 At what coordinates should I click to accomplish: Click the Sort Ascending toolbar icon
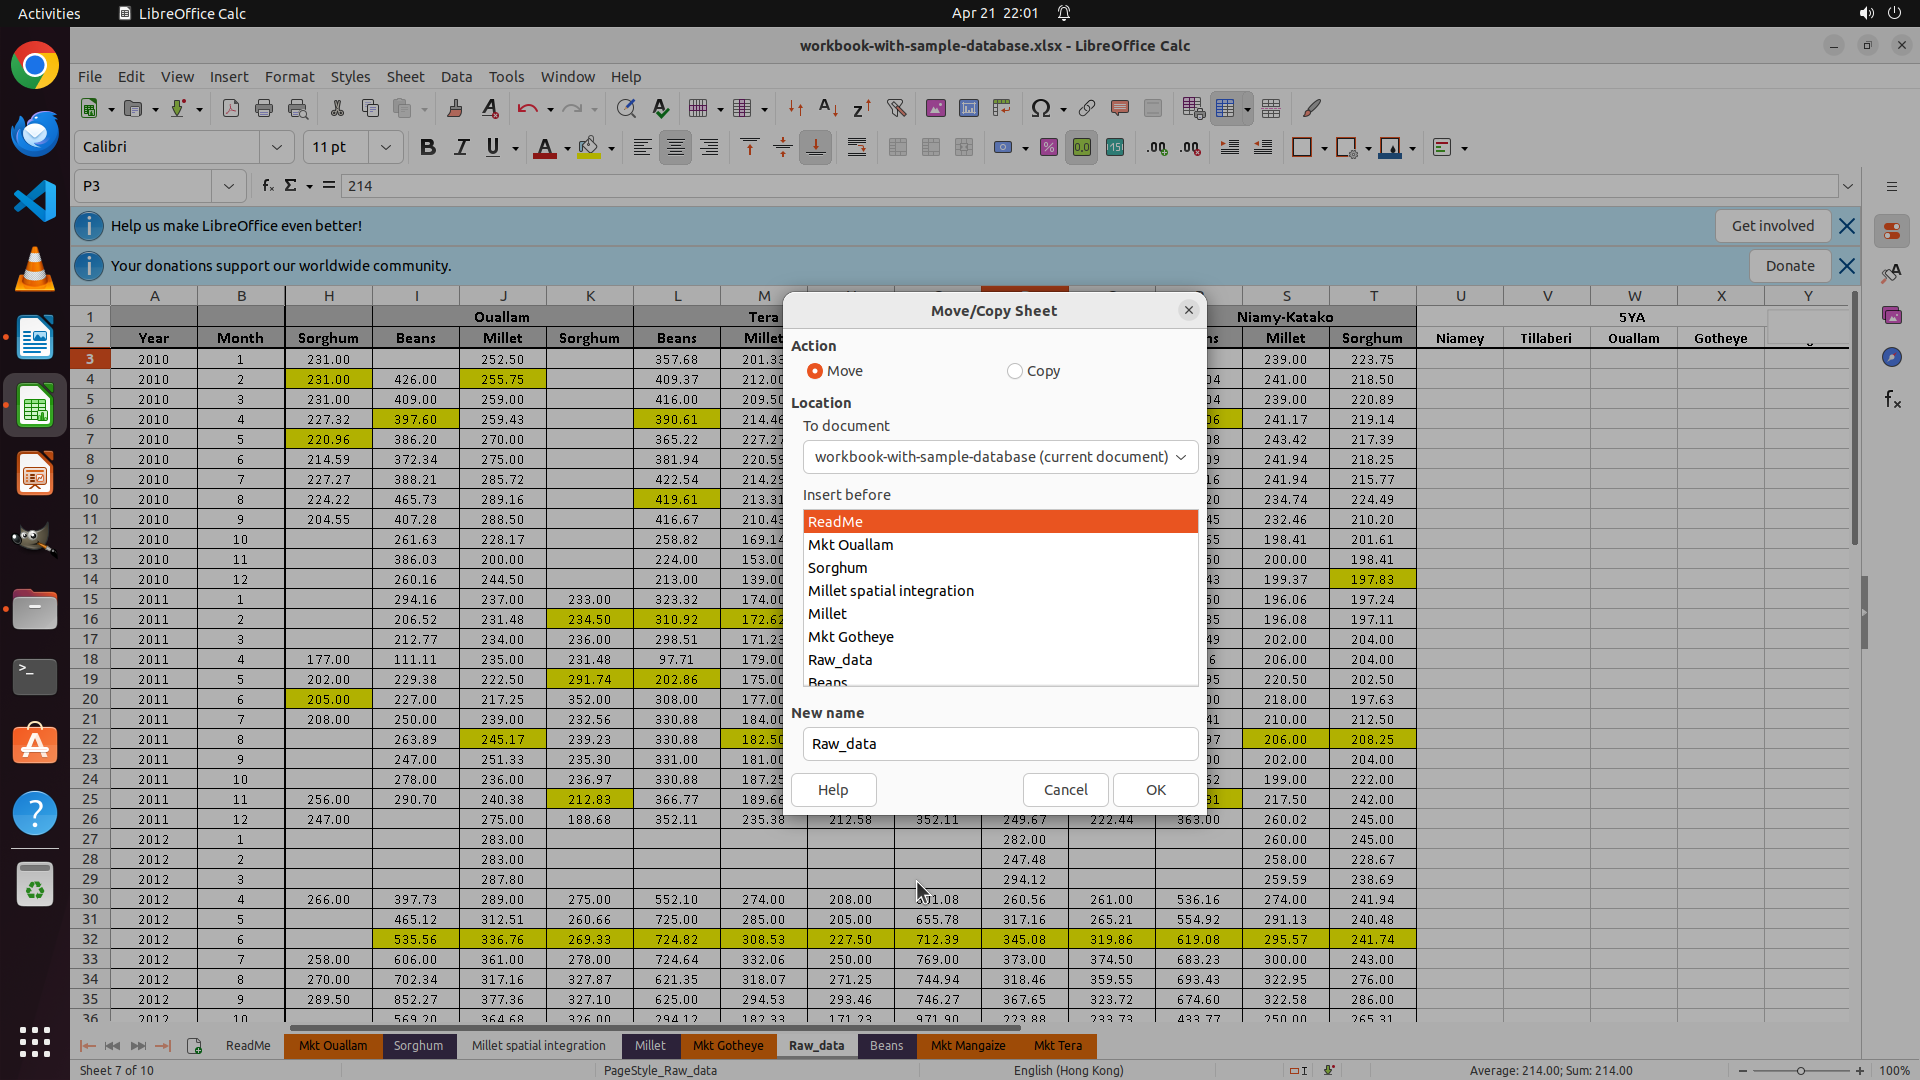[828, 108]
